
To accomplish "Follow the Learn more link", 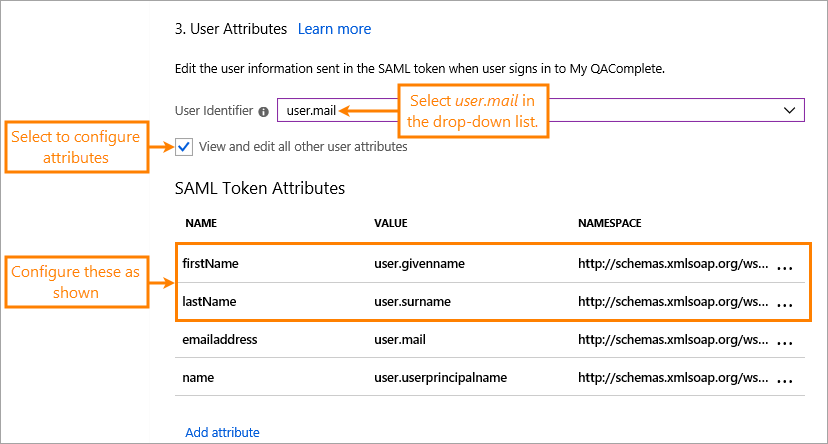I will click(334, 29).
